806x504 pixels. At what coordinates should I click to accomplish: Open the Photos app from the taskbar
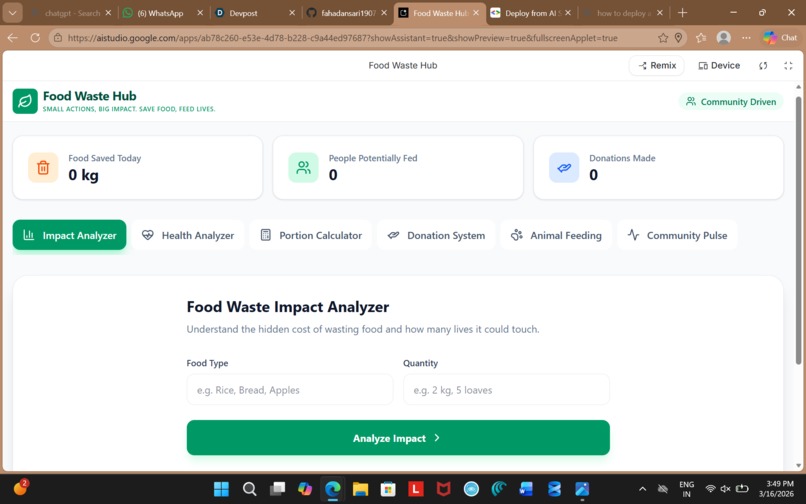tap(582, 489)
